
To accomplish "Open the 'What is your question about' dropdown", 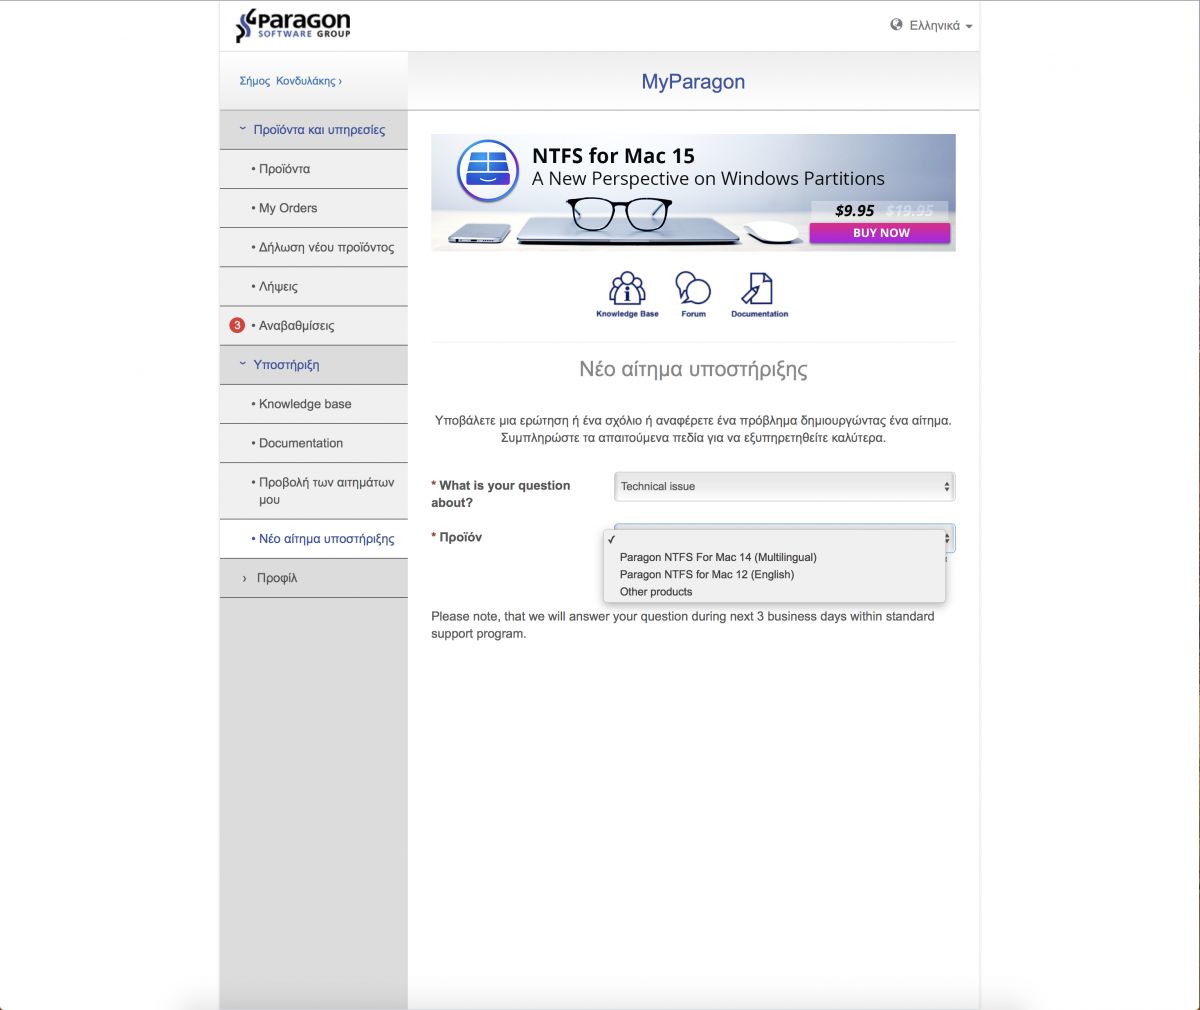I will (x=785, y=486).
